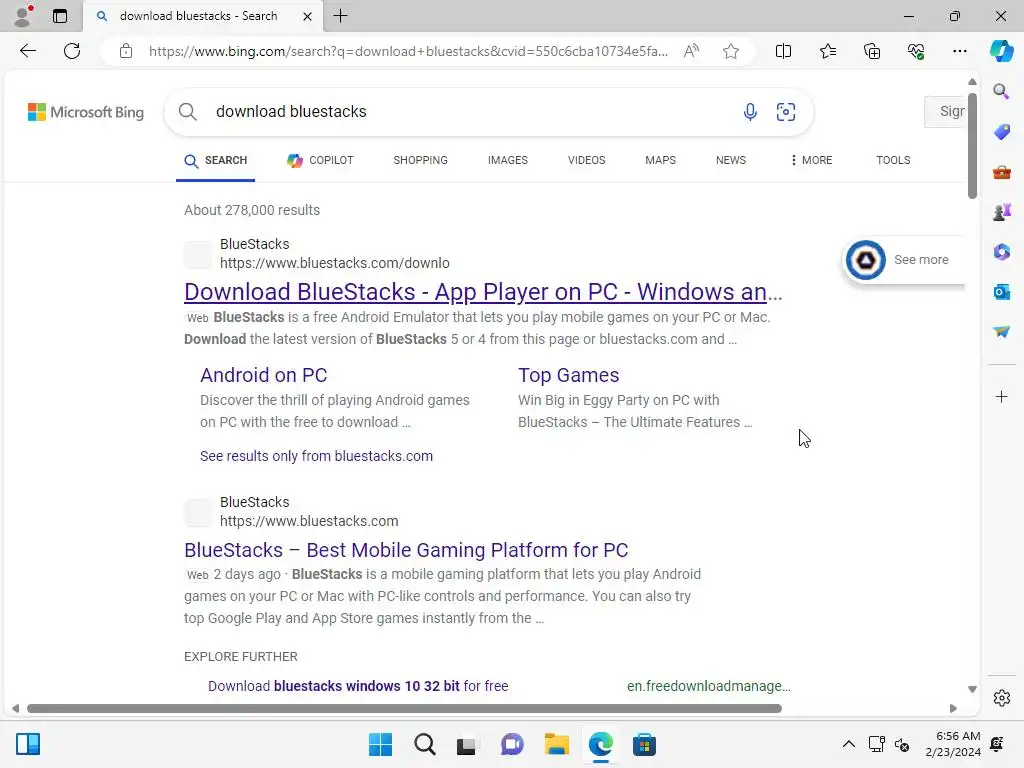Screen dimensions: 1024x768
Task: Open sidebar Search icon
Action: [1001, 91]
